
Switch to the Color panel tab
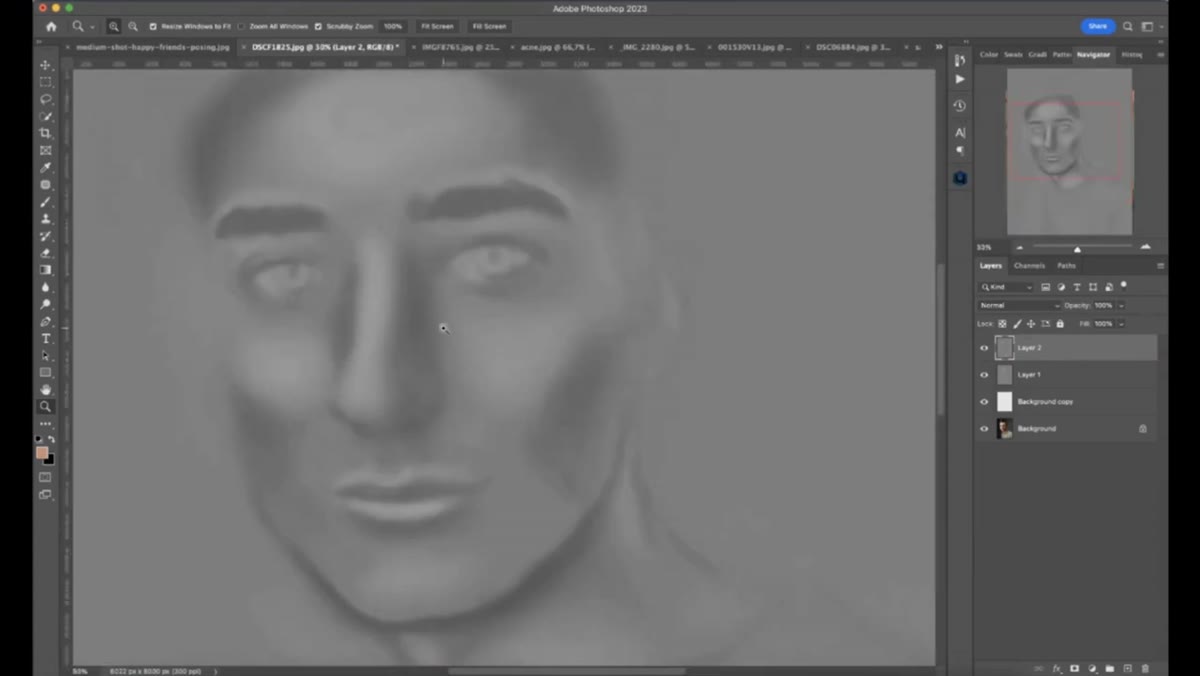(988, 55)
